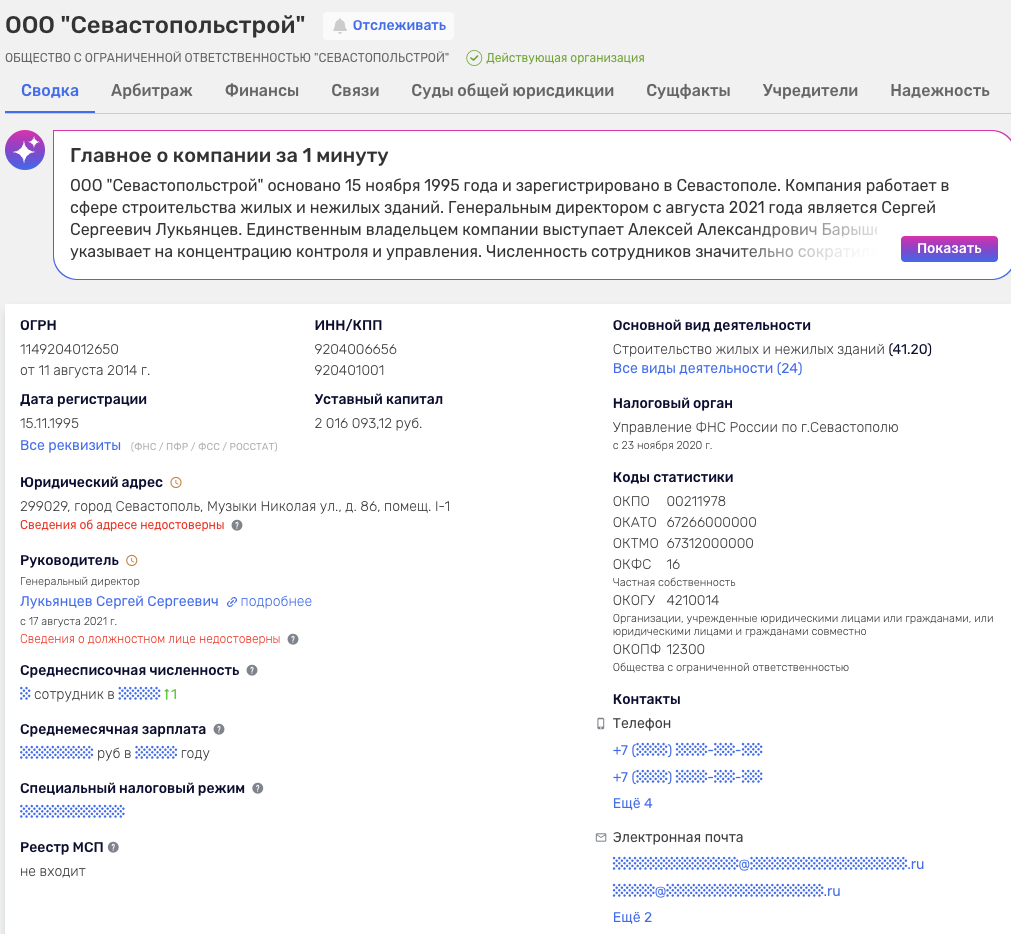1011x934 pixels.
Task: Expand more phone numbers via Ещё 4
Action: pyautogui.click(x=632, y=803)
